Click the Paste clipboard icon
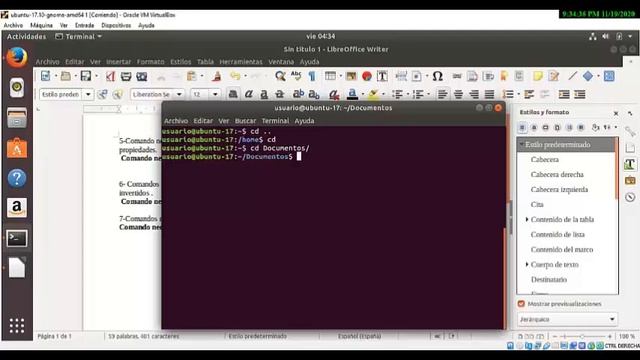Viewport: 640px width, 360px height. coord(191,76)
